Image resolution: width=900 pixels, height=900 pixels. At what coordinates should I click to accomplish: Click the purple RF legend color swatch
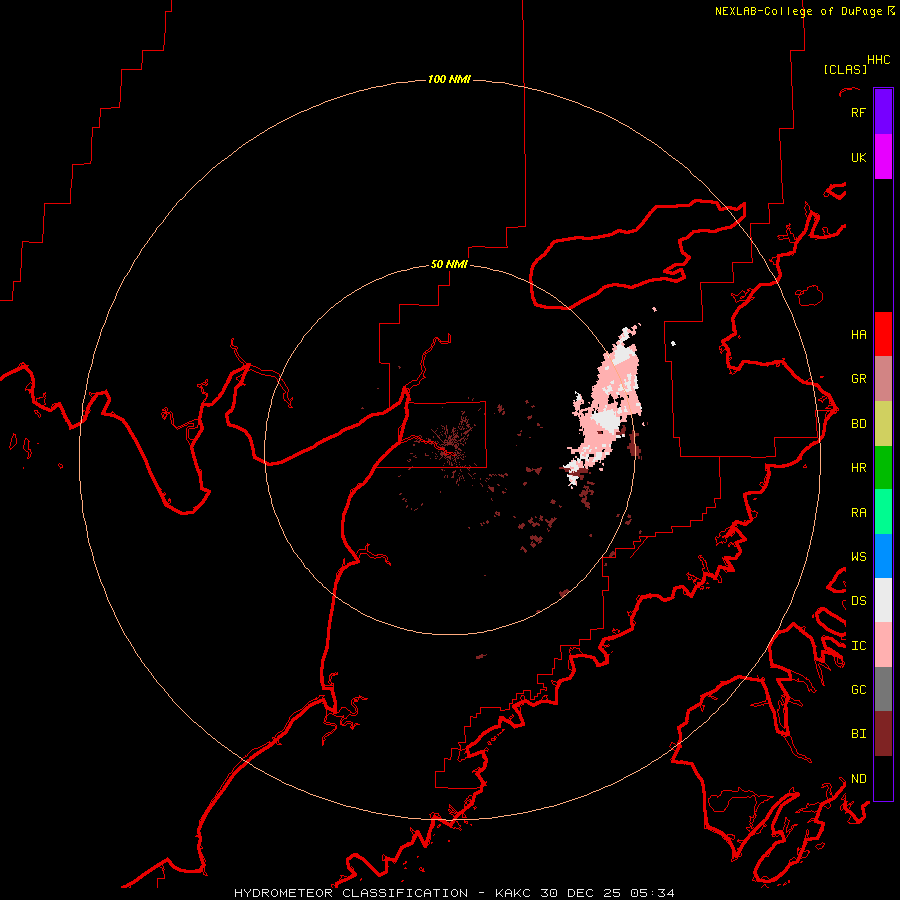(883, 112)
